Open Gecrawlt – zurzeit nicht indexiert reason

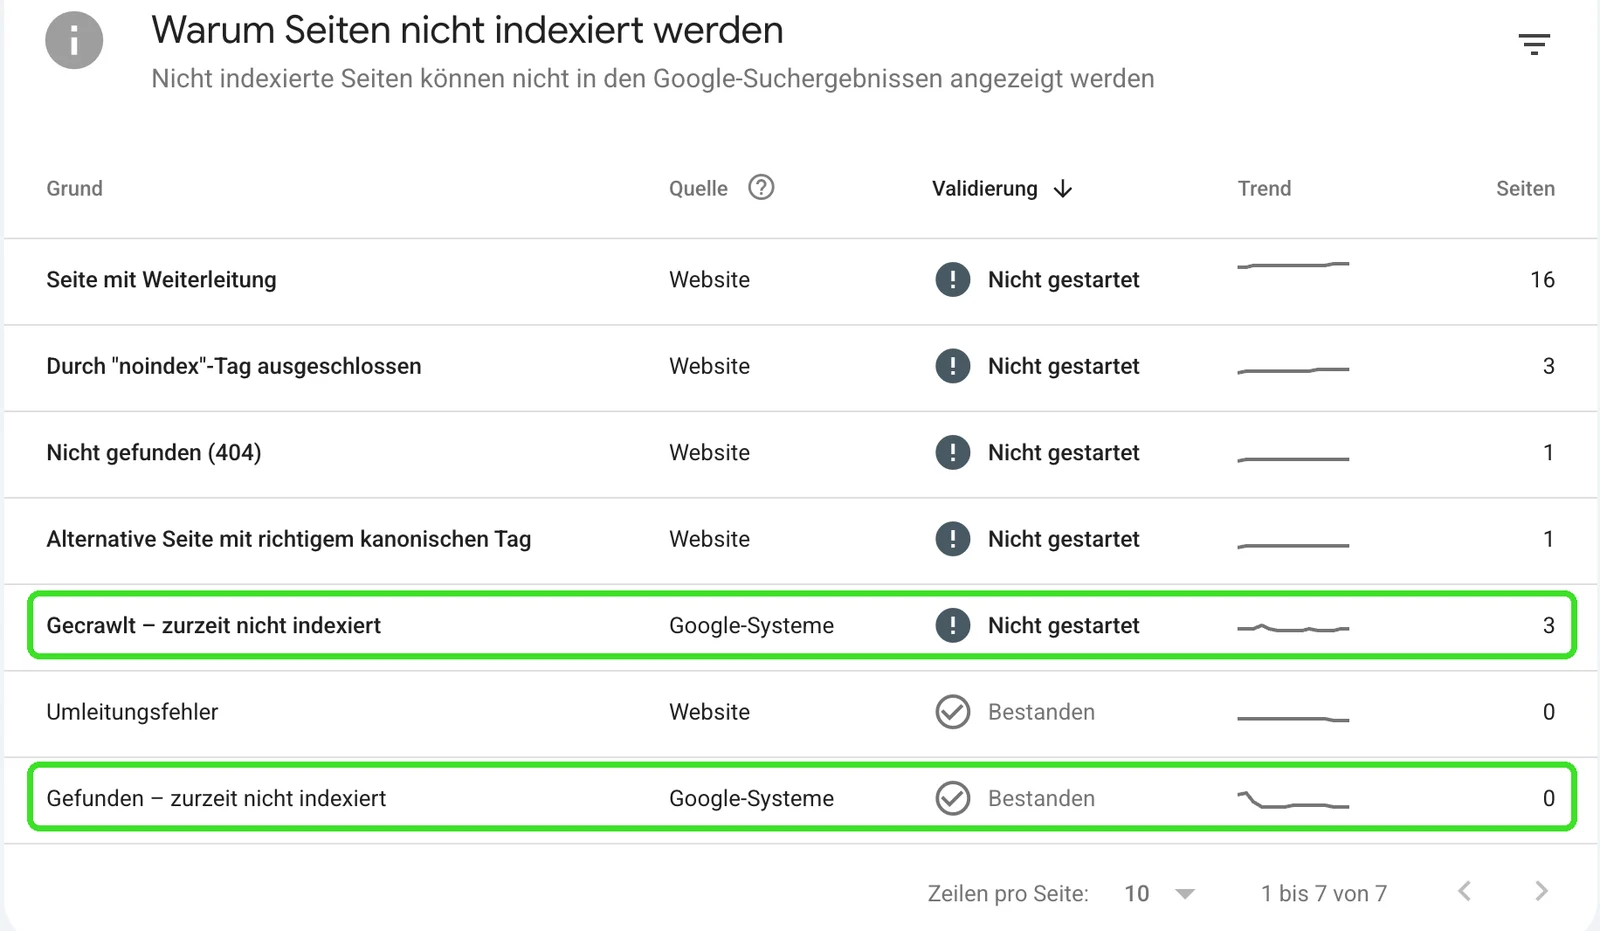[214, 625]
